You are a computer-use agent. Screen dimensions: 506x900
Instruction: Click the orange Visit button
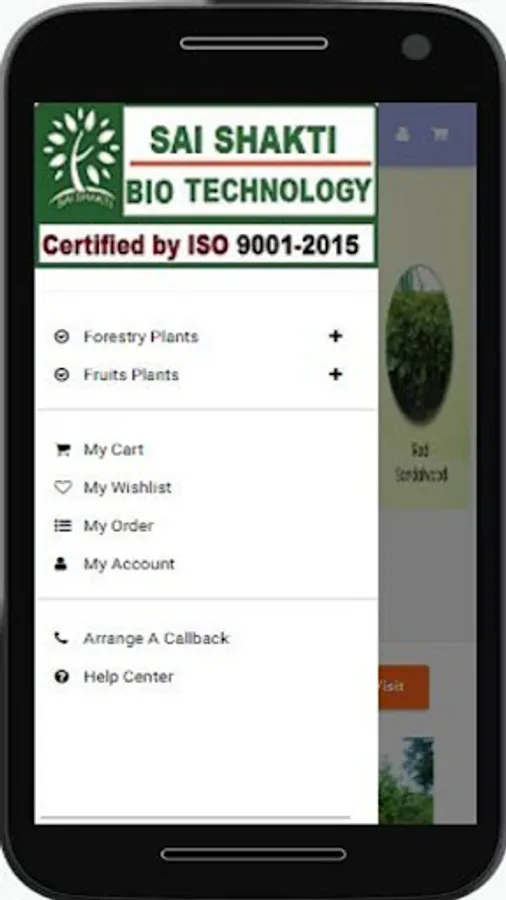tap(403, 687)
